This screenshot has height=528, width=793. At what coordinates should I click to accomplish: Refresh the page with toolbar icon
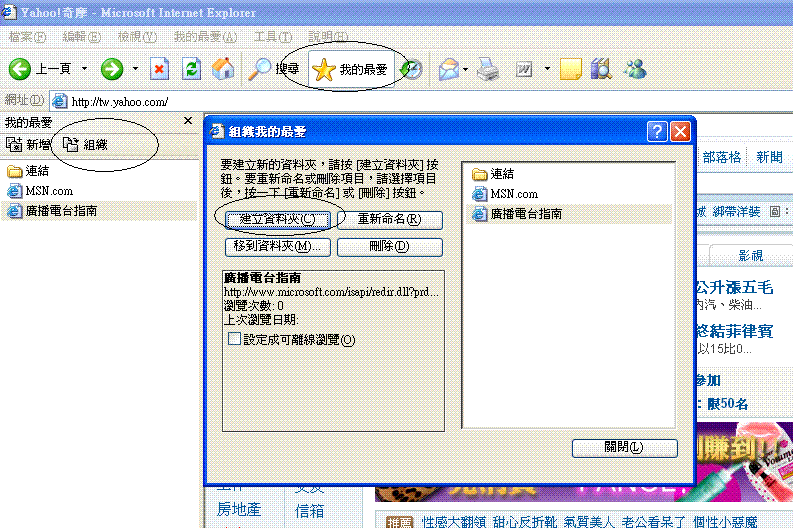coord(192,69)
